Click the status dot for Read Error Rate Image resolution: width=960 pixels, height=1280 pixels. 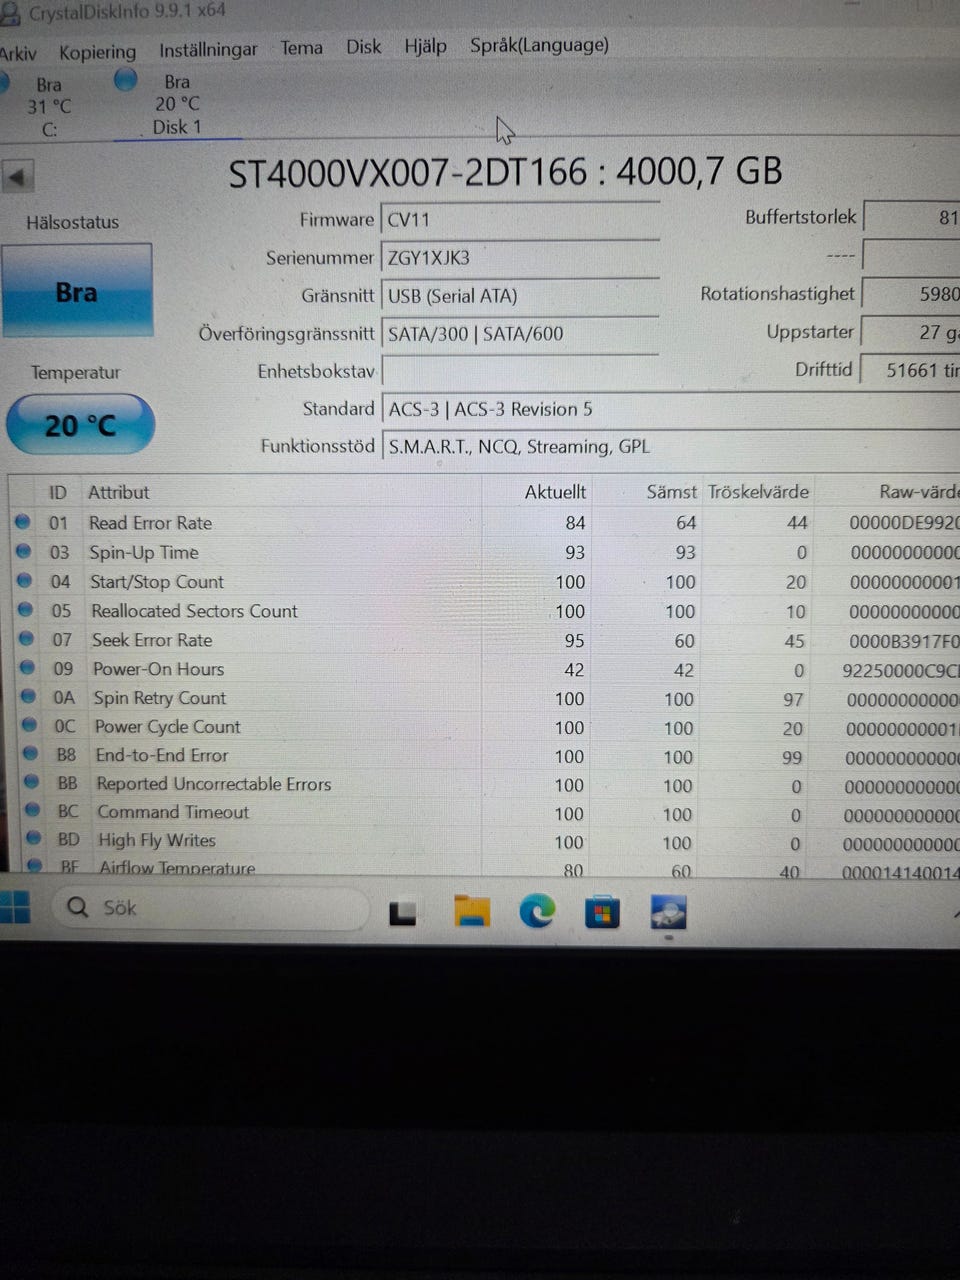[23, 521]
